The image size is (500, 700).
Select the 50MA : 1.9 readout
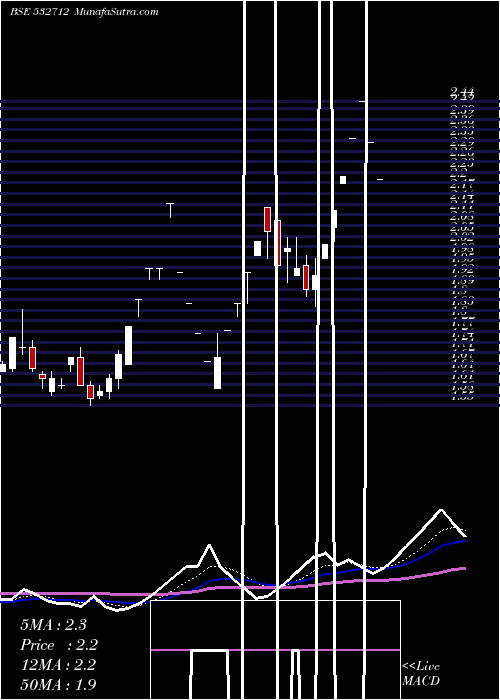tap(58, 684)
